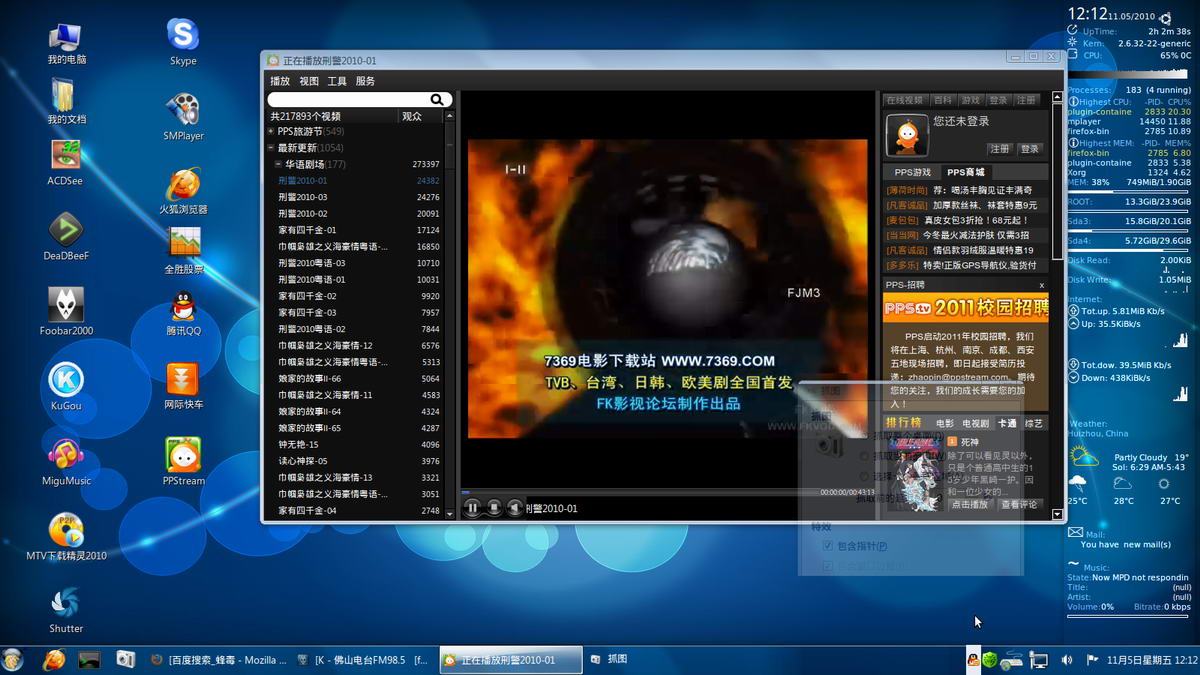Collapse the 最新更新 category
Screen dimensions: 1200x675
[x=271, y=148]
